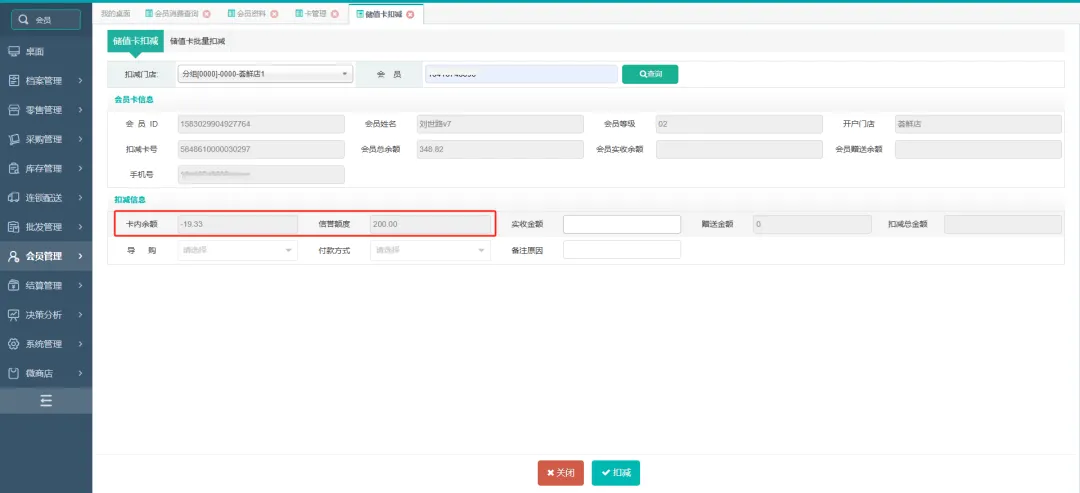Click the 备注原因 text field

[x=621, y=250]
